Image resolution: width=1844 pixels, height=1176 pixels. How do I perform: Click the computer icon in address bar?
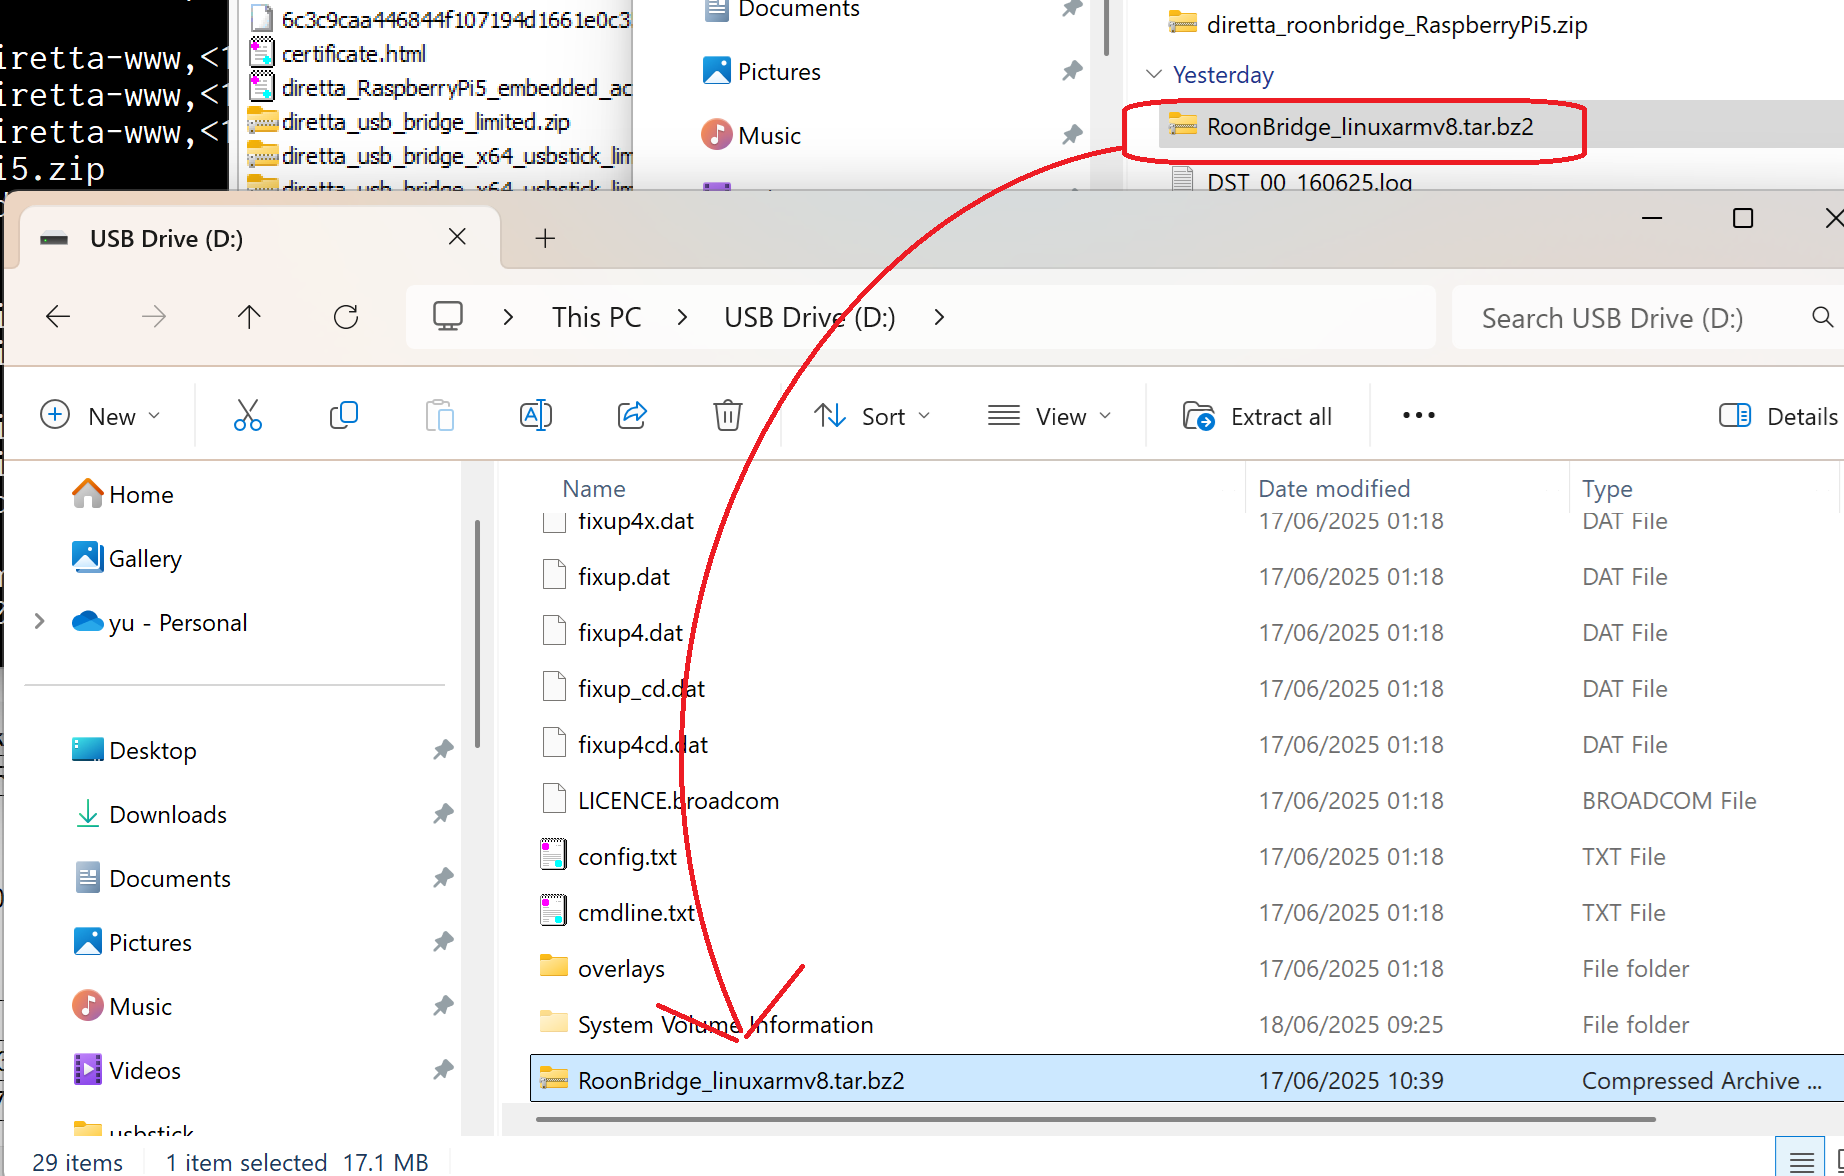click(x=447, y=317)
